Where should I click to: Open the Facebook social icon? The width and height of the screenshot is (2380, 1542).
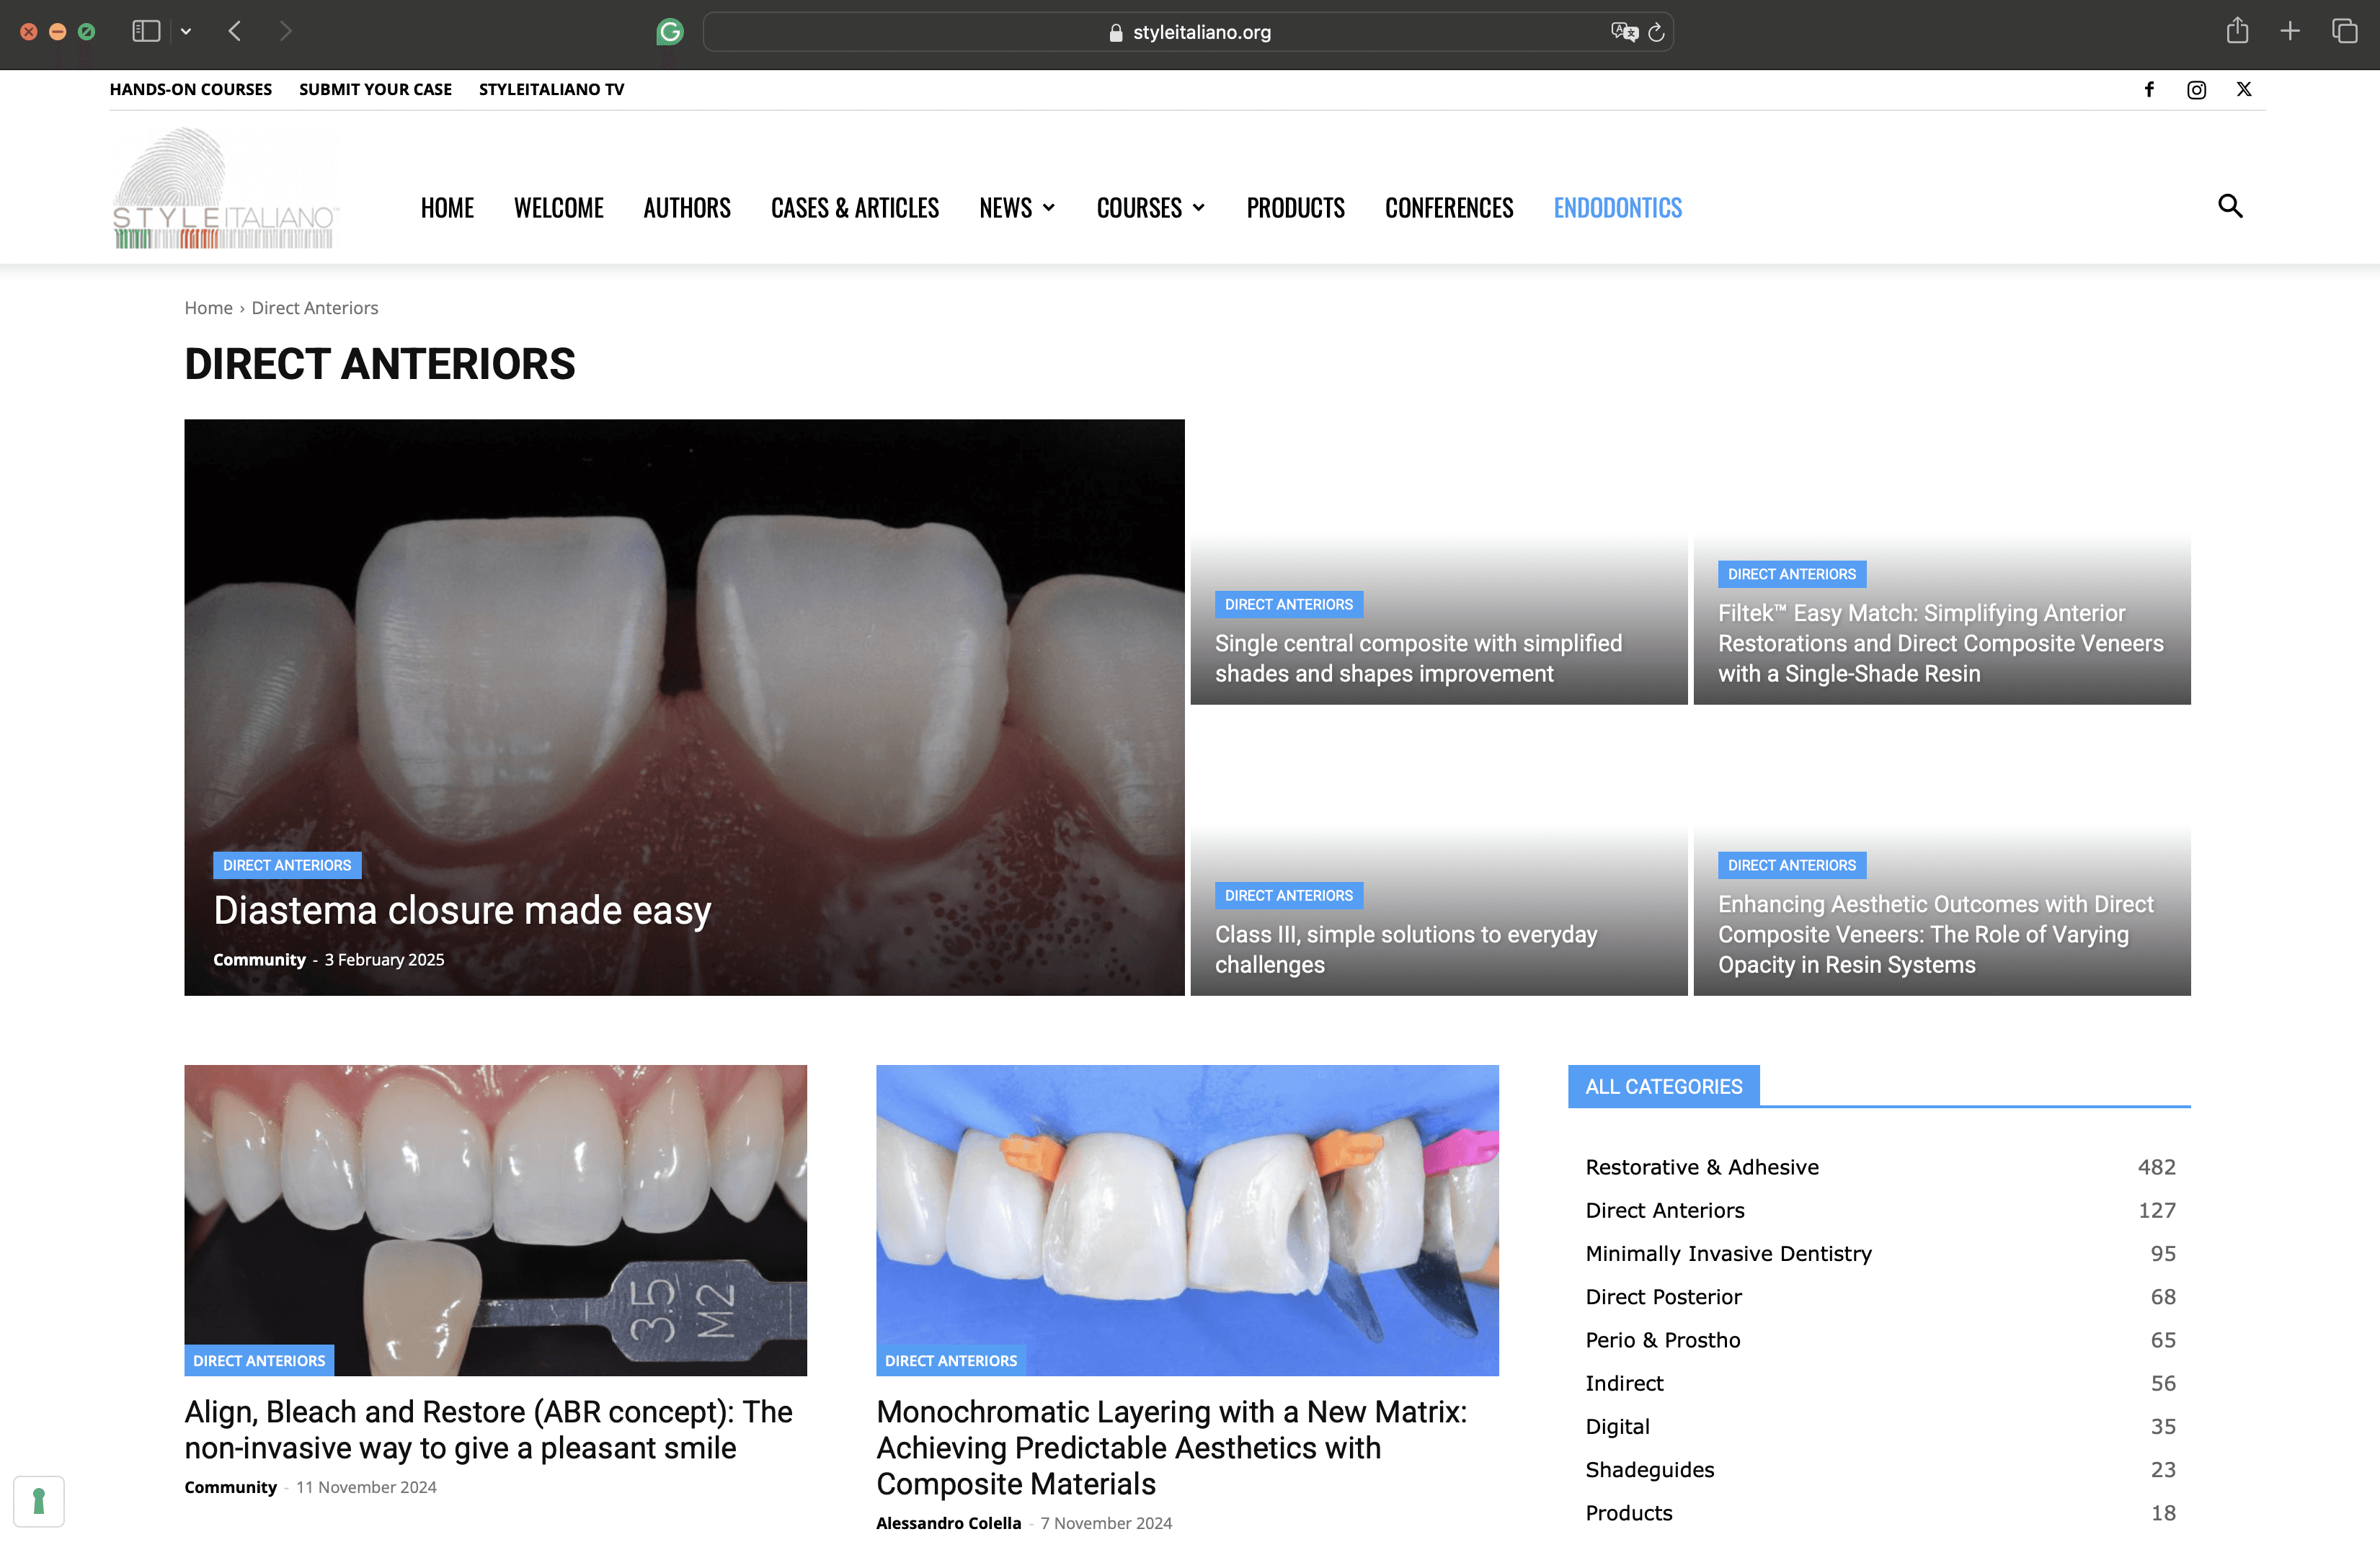coord(2149,89)
